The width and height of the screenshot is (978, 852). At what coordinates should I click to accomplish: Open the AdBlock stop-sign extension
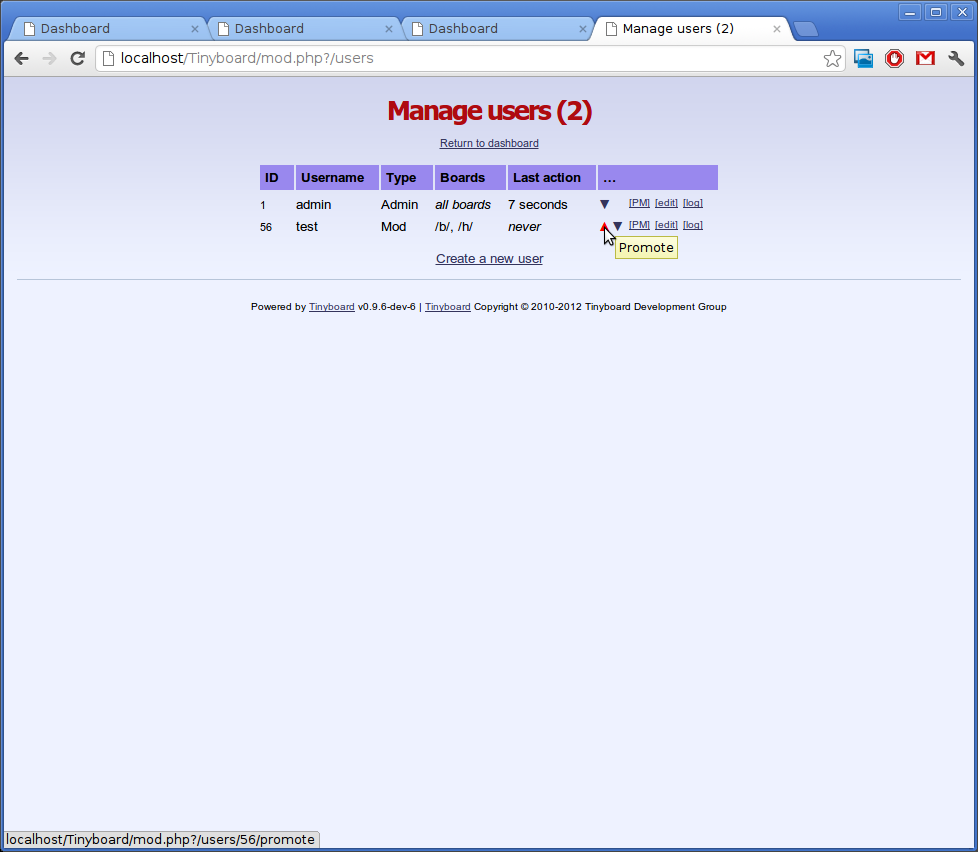[x=894, y=59]
